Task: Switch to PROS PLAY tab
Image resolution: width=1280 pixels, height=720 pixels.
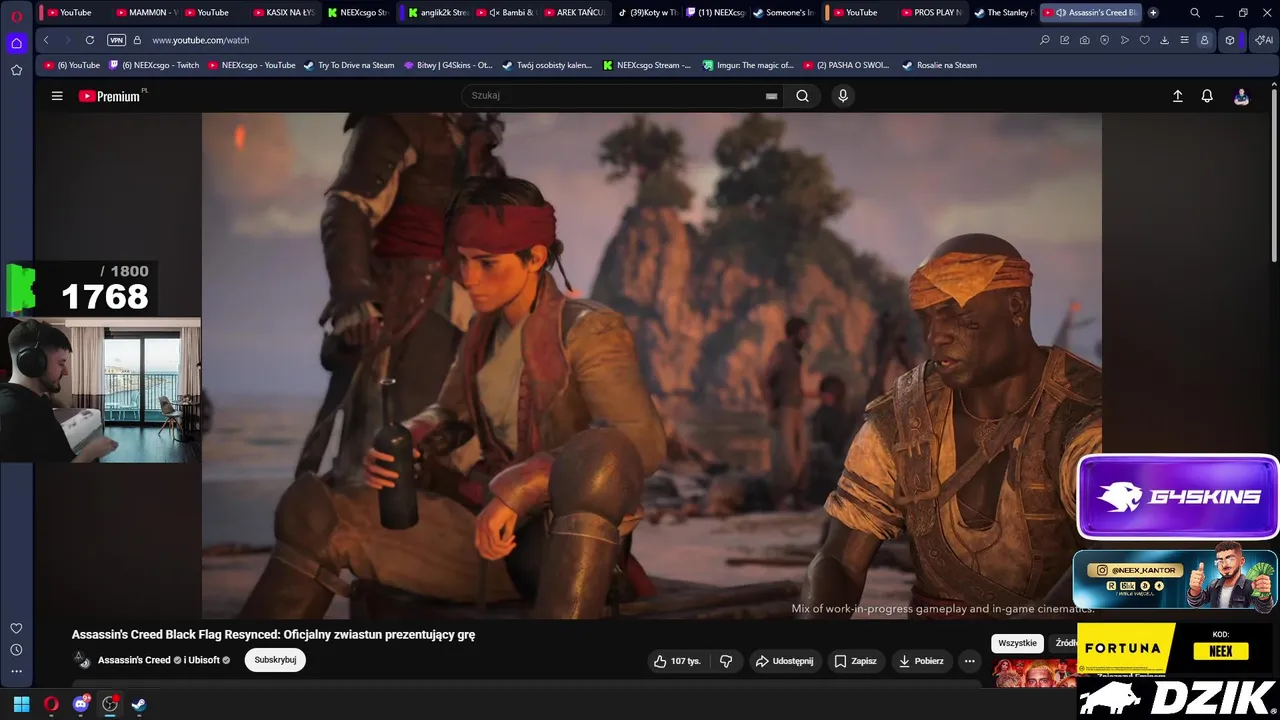Action: click(932, 13)
